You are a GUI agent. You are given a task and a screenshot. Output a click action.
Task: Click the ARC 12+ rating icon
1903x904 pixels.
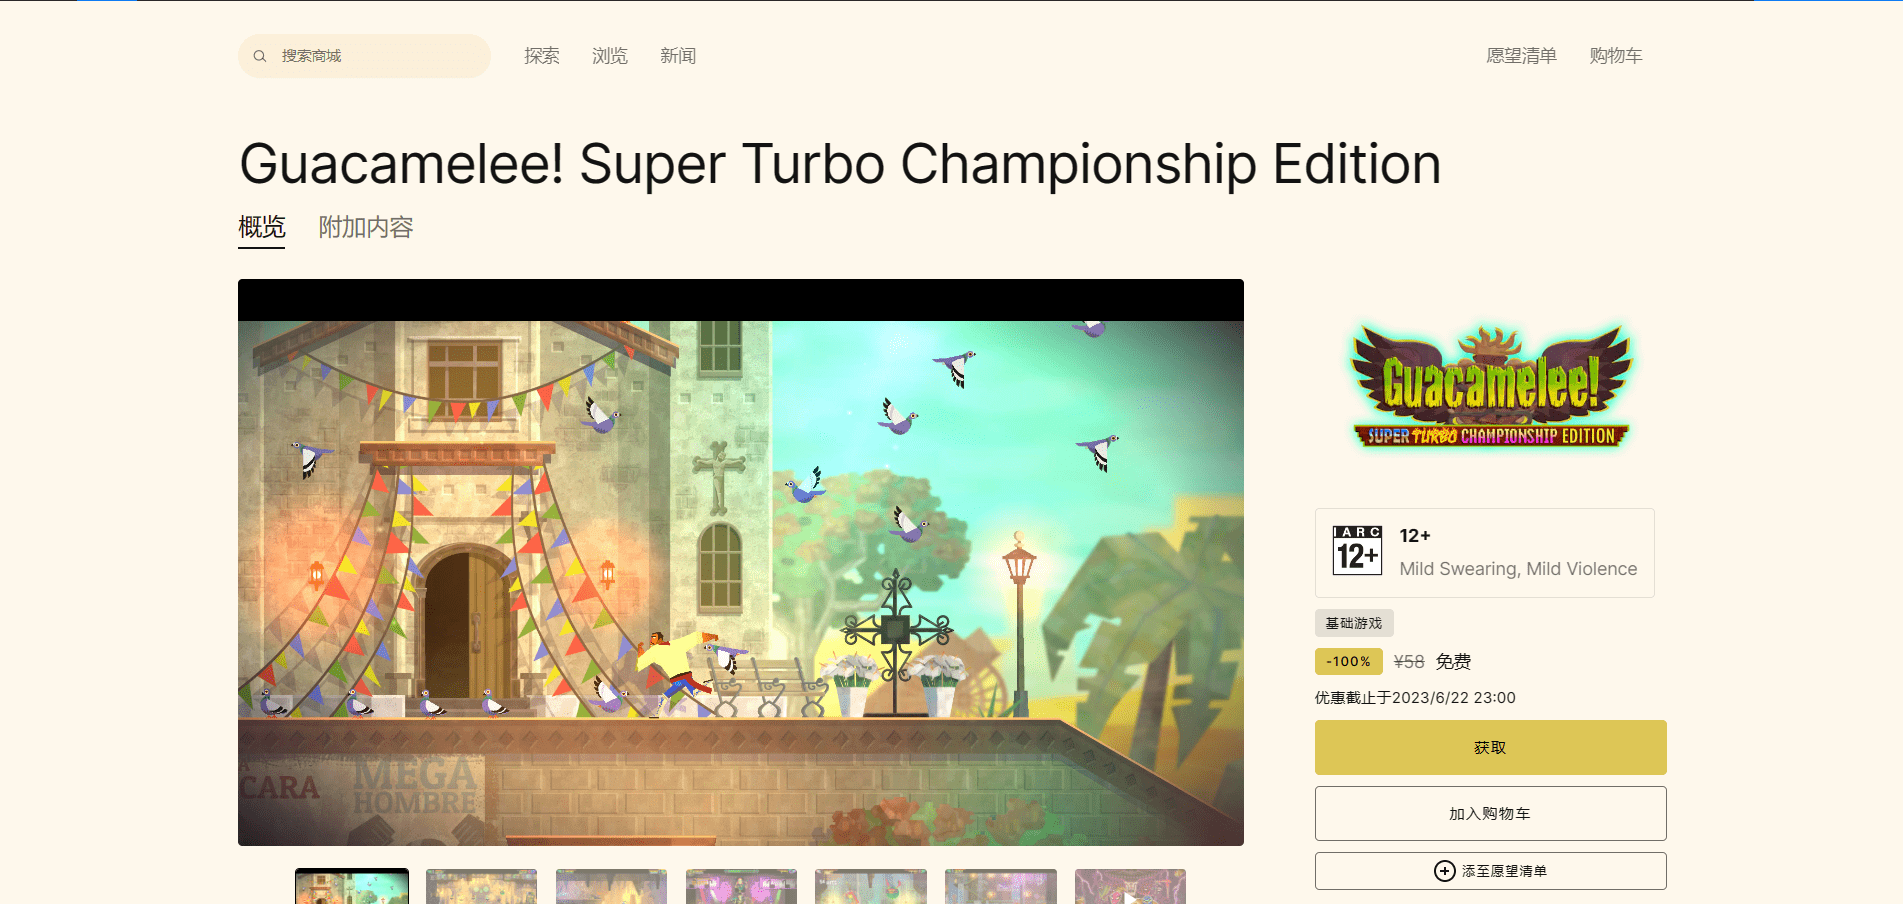pos(1357,551)
